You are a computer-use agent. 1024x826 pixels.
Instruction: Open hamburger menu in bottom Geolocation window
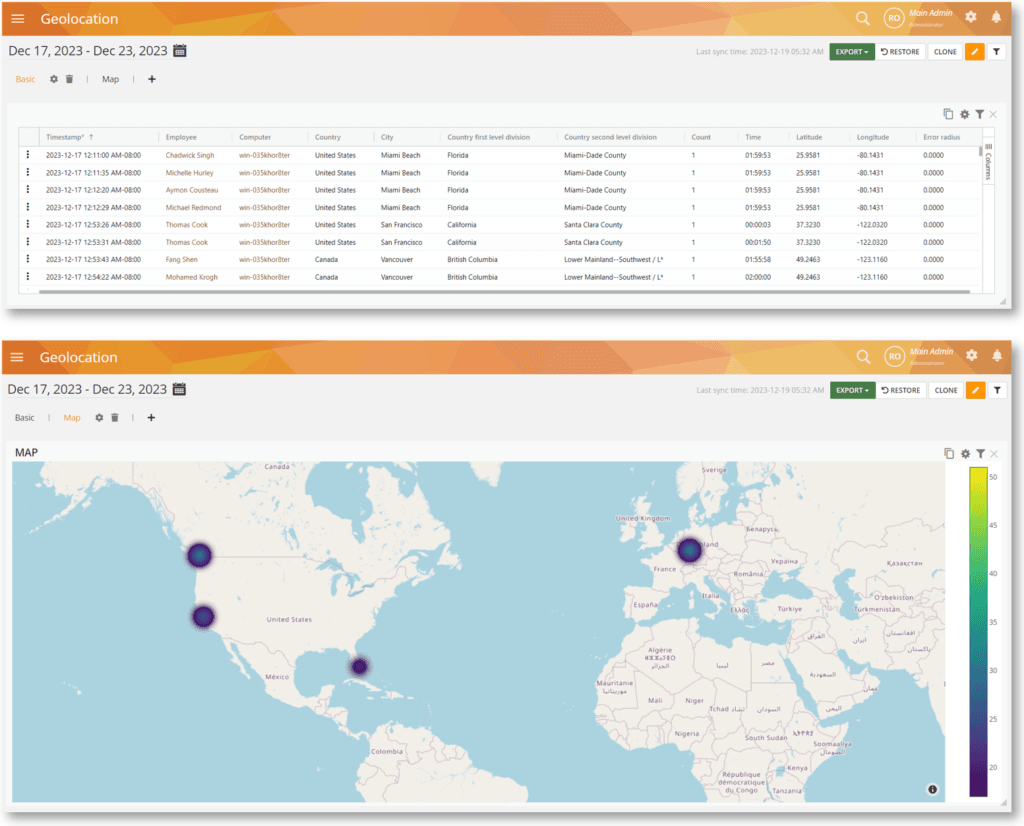(x=17, y=357)
